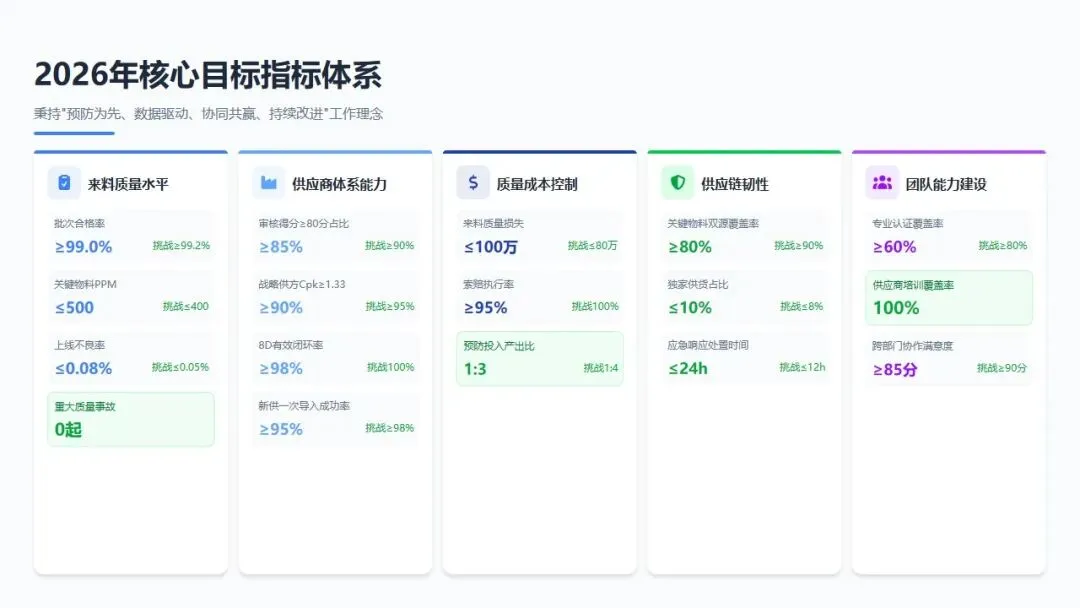Click 挑战100% in the 索赔执行率 row
1080x608 pixels.
[595, 306]
